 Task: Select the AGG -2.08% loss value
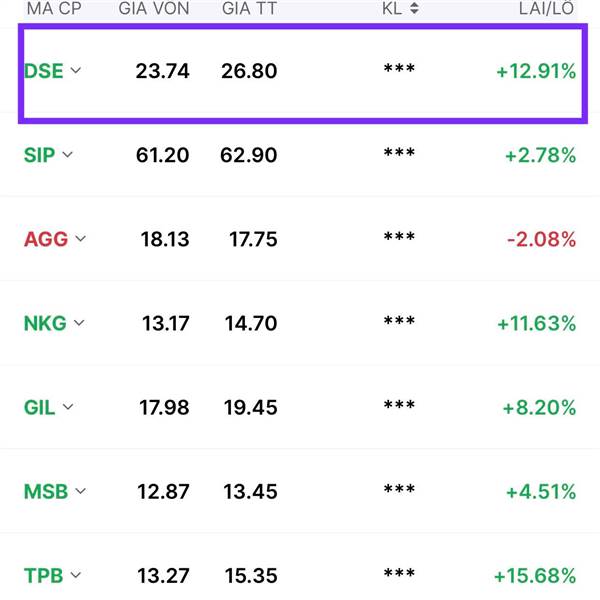541,240
